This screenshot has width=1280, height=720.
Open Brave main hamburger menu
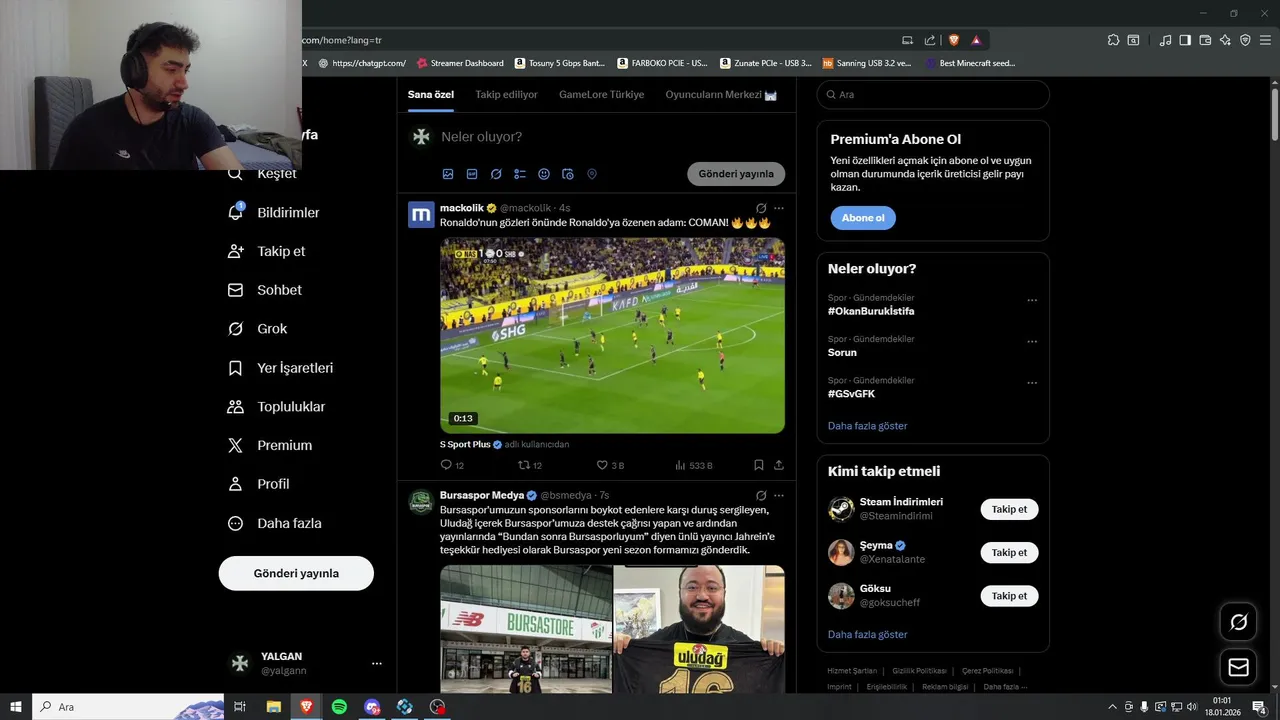(1265, 40)
